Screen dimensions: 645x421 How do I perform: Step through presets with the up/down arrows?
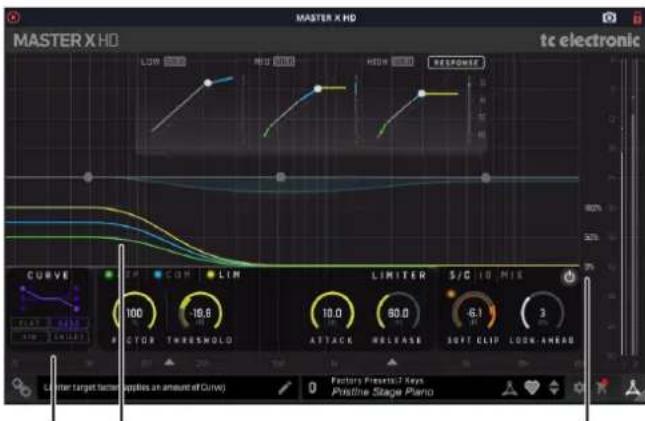554,388
